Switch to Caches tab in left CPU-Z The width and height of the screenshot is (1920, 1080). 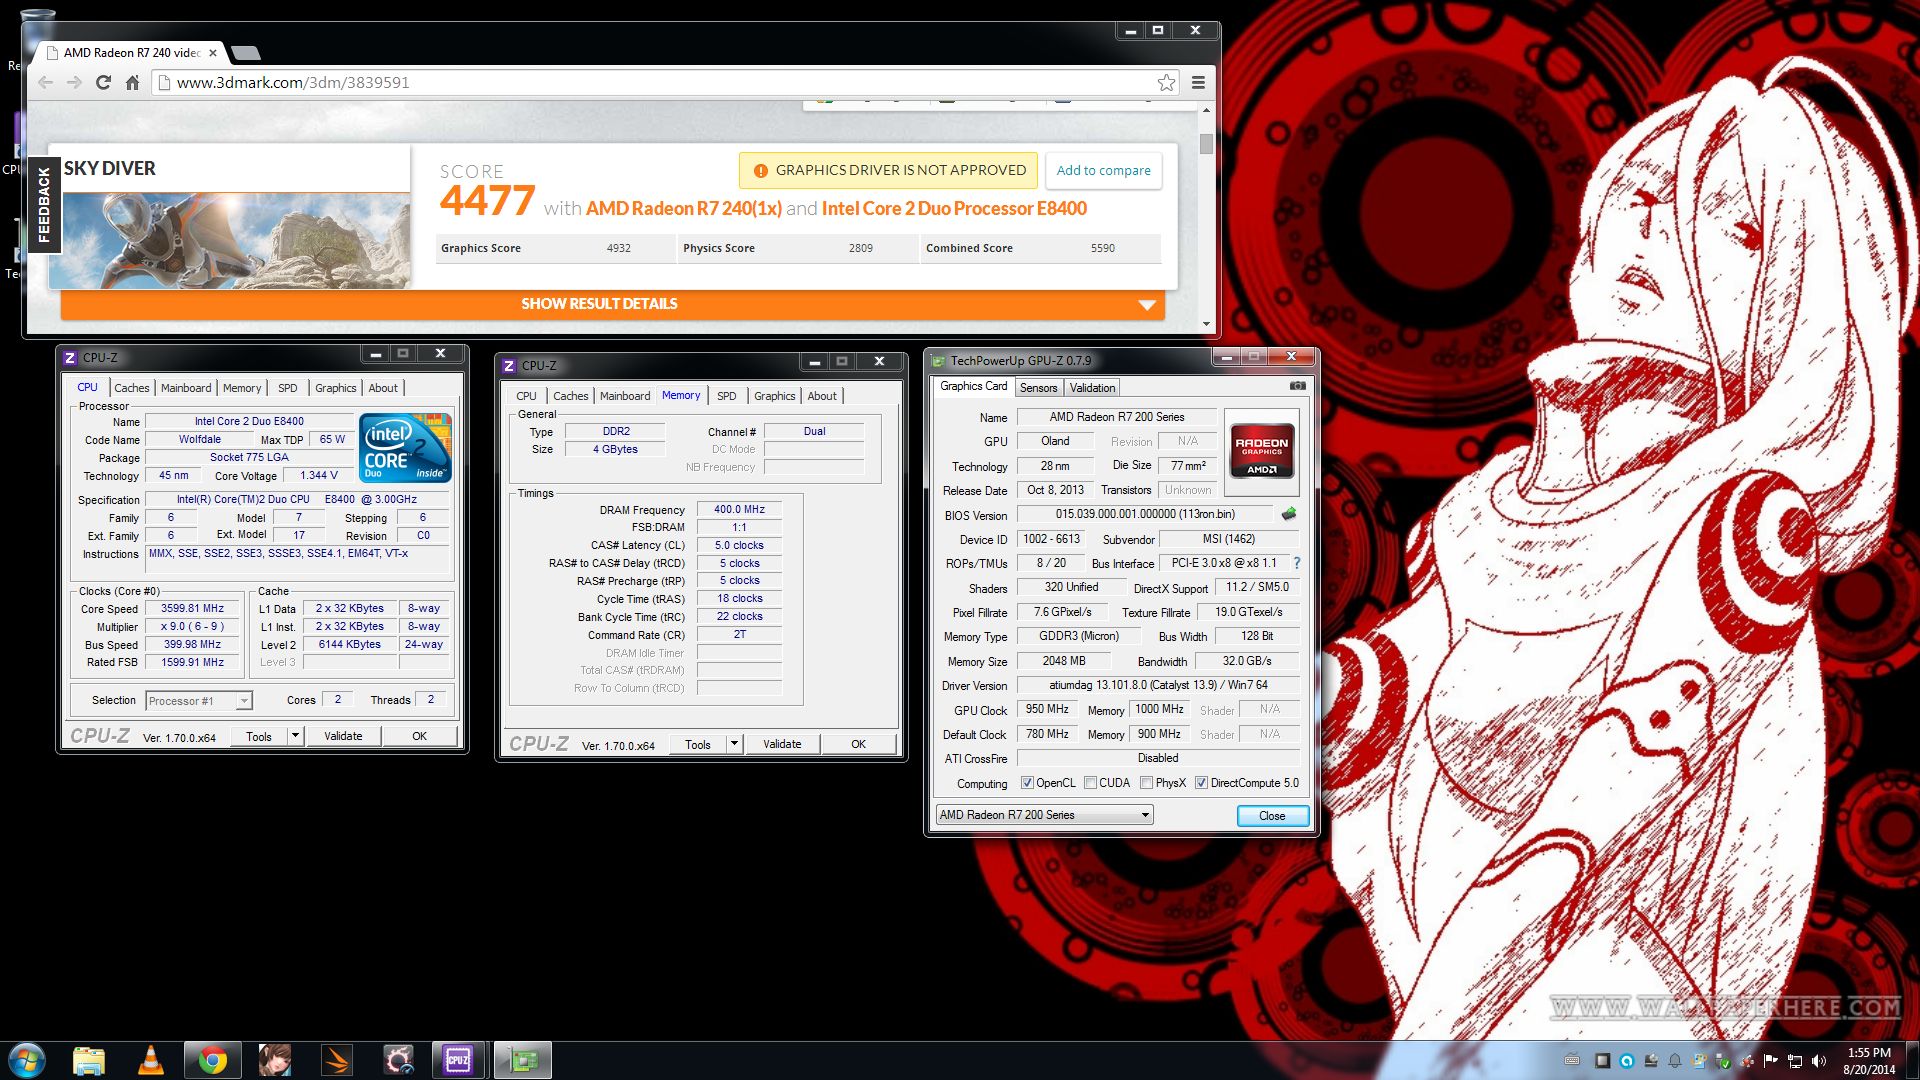tap(131, 388)
